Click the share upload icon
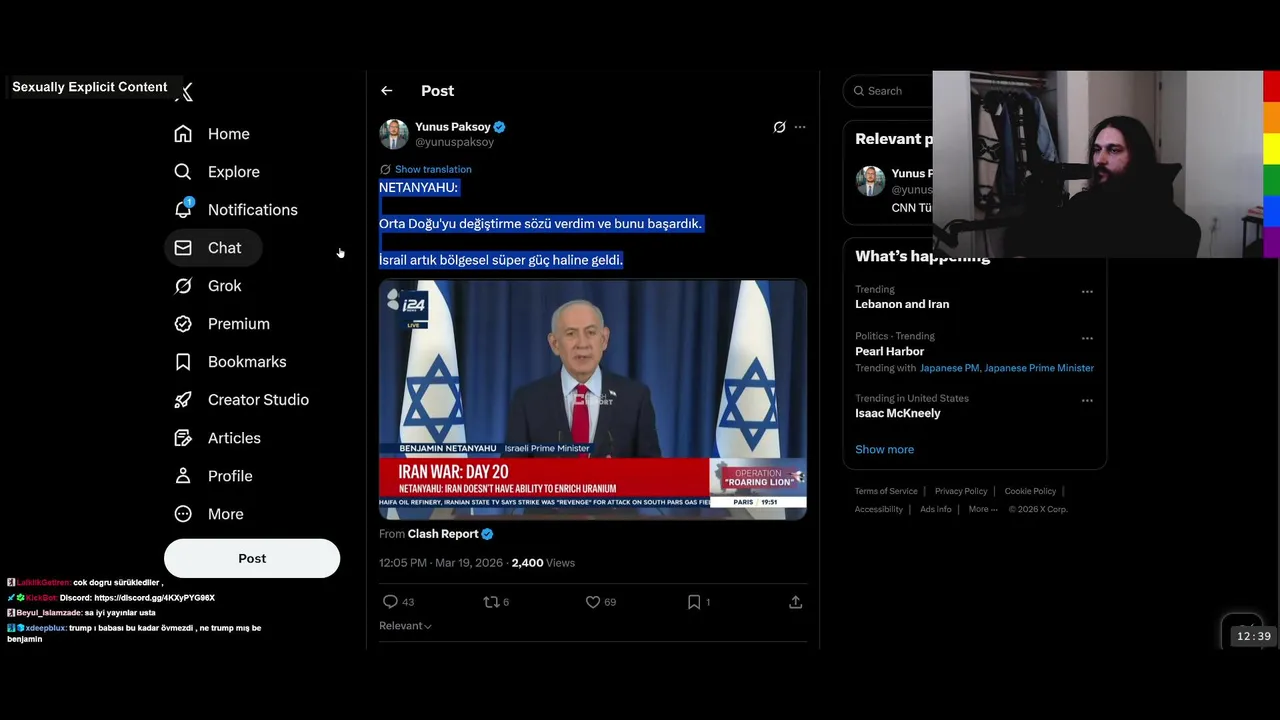This screenshot has width=1280, height=720. [x=796, y=602]
